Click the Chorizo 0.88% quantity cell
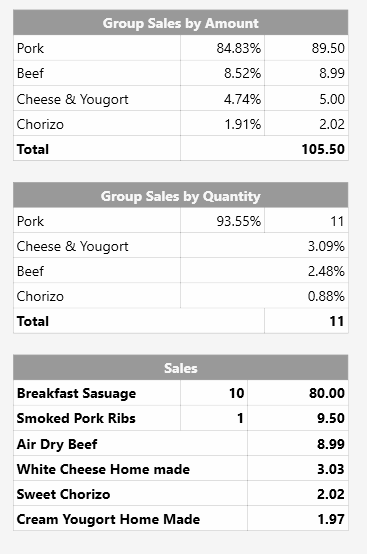The image size is (367, 554). pyautogui.click(x=264, y=296)
